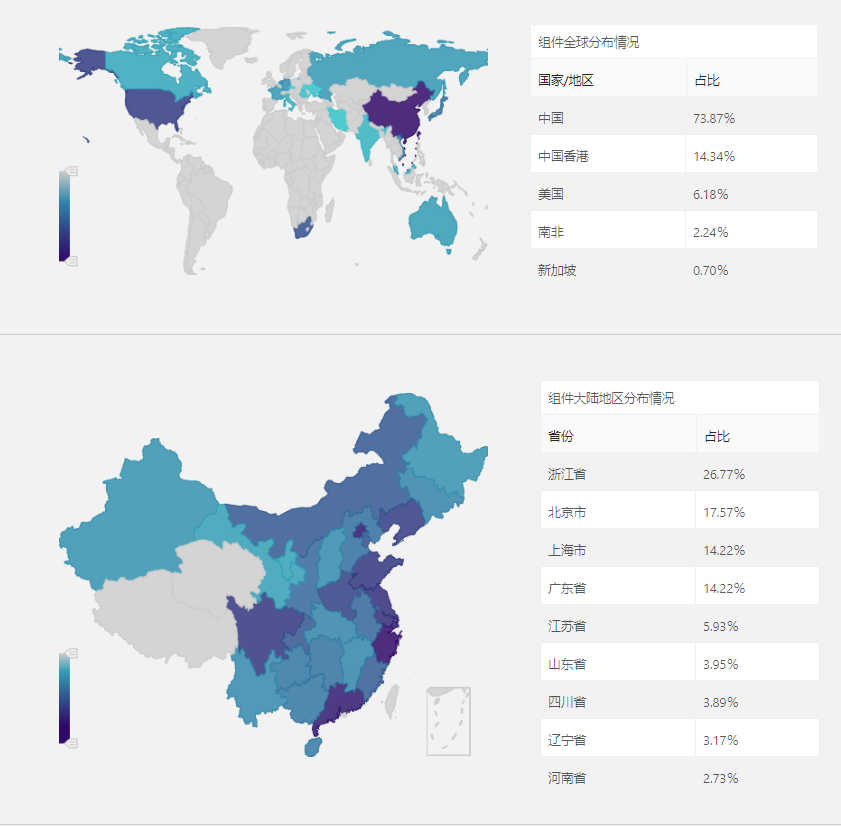Click the 17.57% value
Viewport: 841px width, 826px height.
[724, 513]
